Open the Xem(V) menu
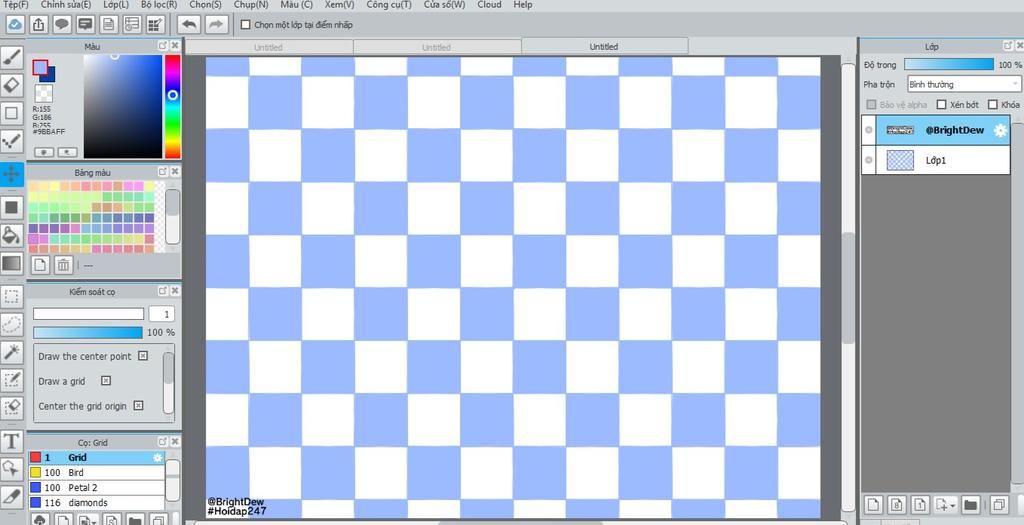The image size is (1024, 525). coord(340,5)
